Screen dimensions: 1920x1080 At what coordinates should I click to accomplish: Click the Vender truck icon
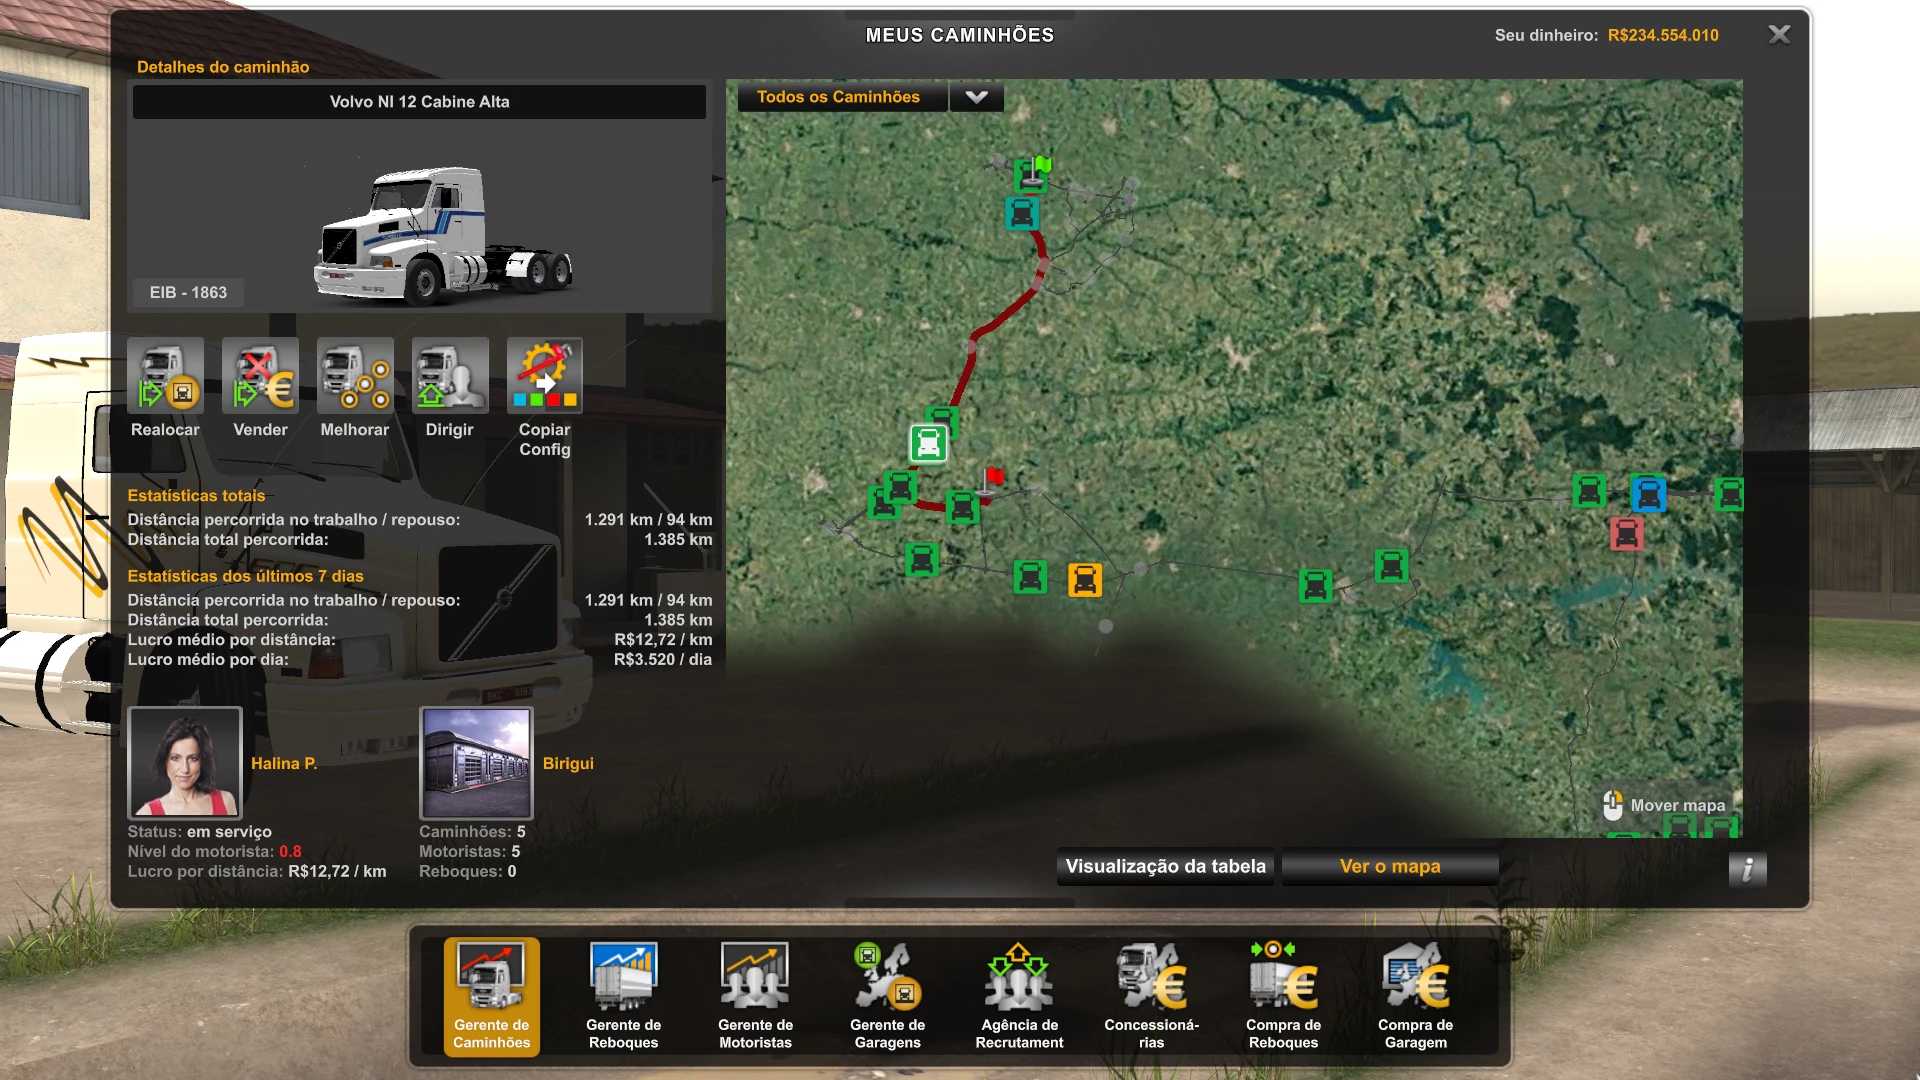coord(260,376)
